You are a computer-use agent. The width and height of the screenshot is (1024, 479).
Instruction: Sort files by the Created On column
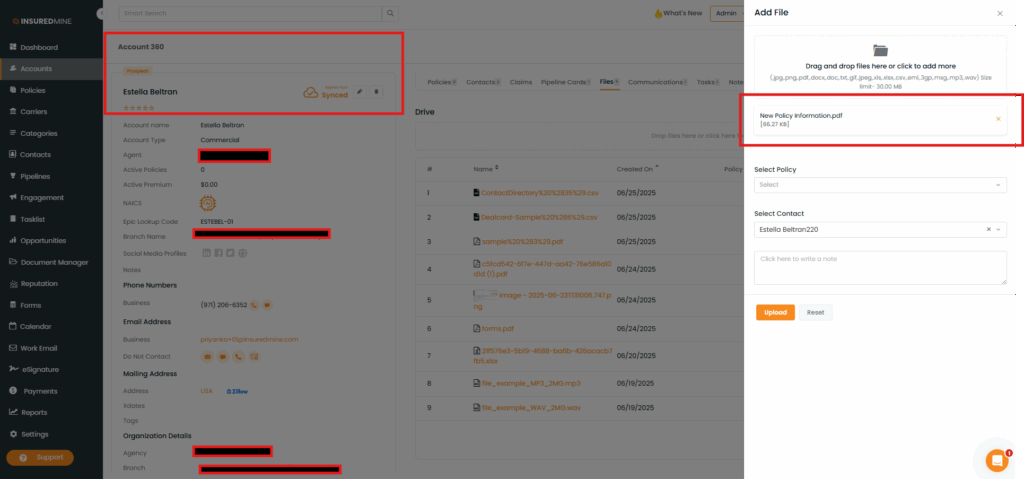tap(637, 169)
